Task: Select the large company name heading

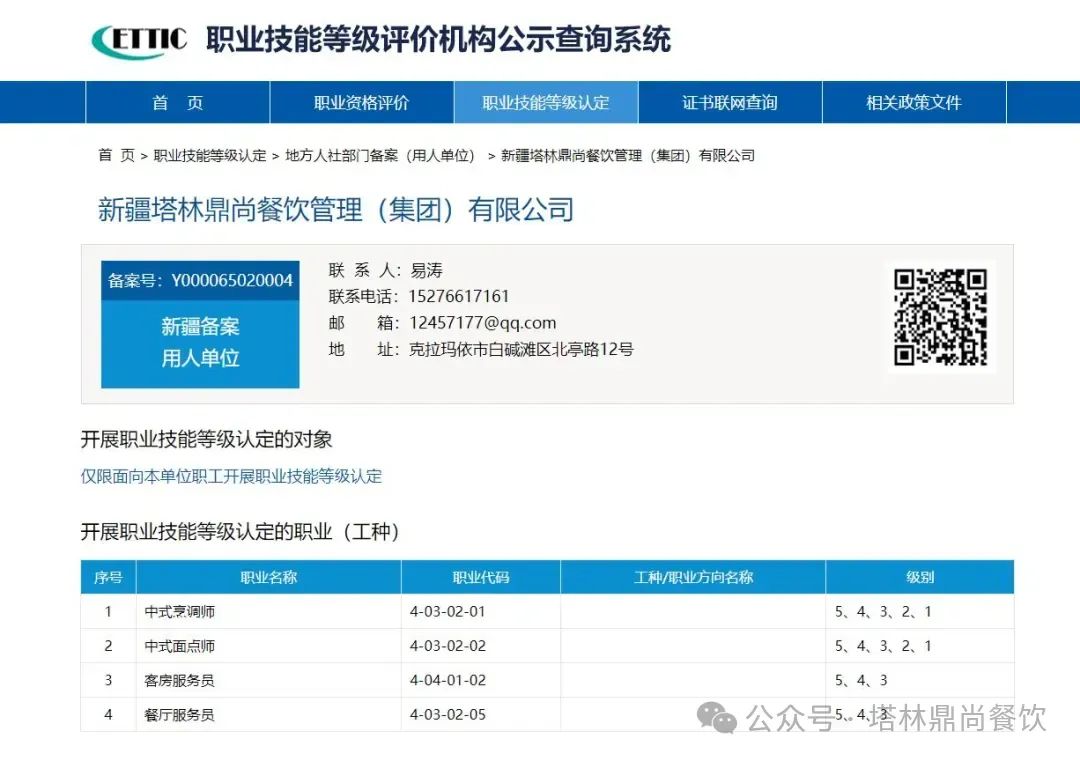Action: pos(336,209)
